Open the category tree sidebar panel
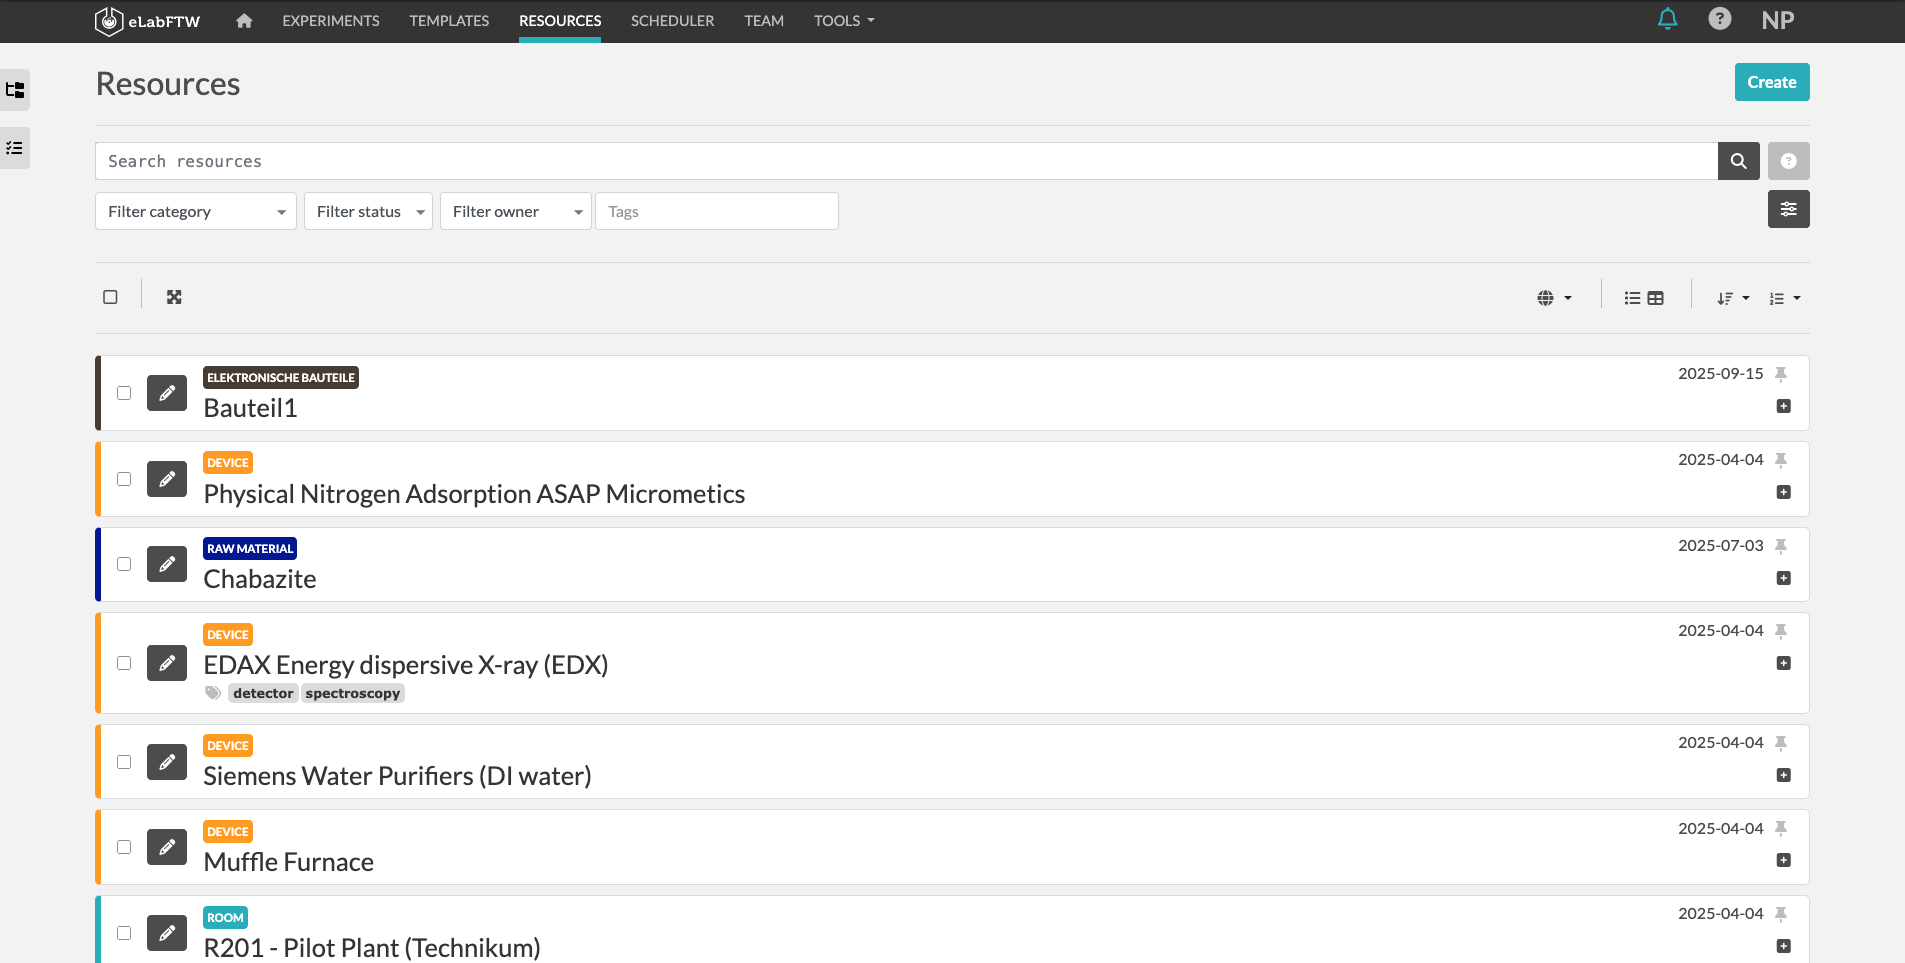Image resolution: width=1905 pixels, height=963 pixels. [15, 90]
